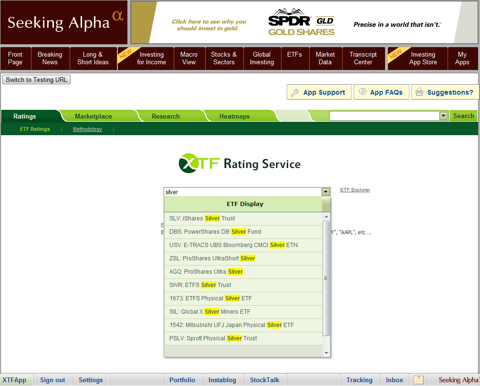Toggle the ETF search dropdown arrow
The height and width of the screenshot is (386, 480).
click(x=326, y=192)
